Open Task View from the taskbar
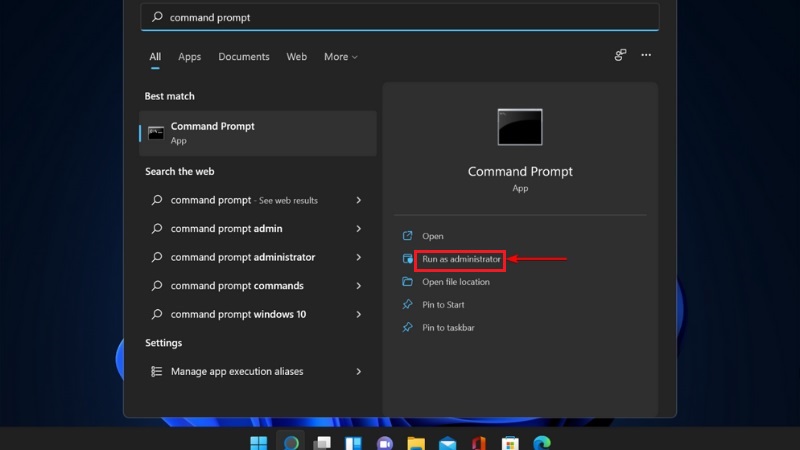This screenshot has width=800, height=450. click(322, 443)
